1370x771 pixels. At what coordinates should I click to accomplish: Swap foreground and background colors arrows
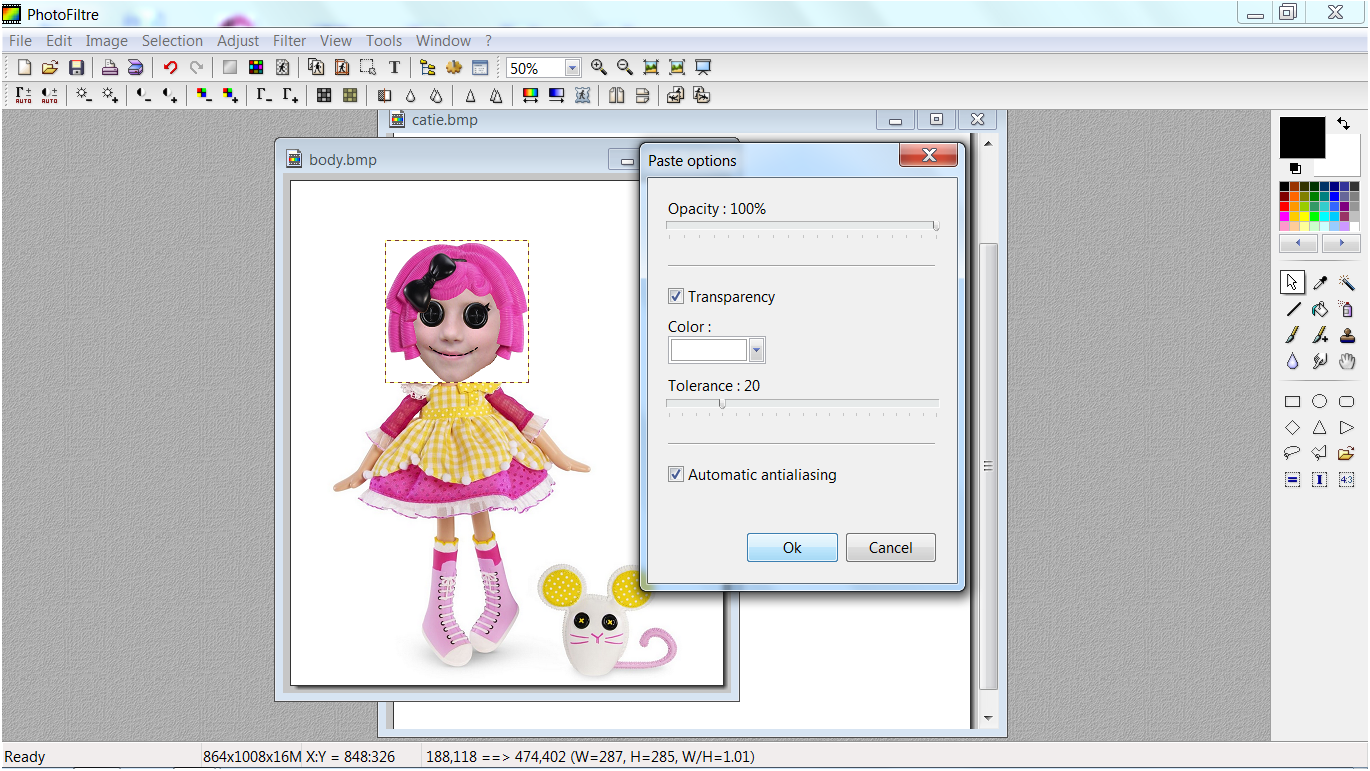1343,124
